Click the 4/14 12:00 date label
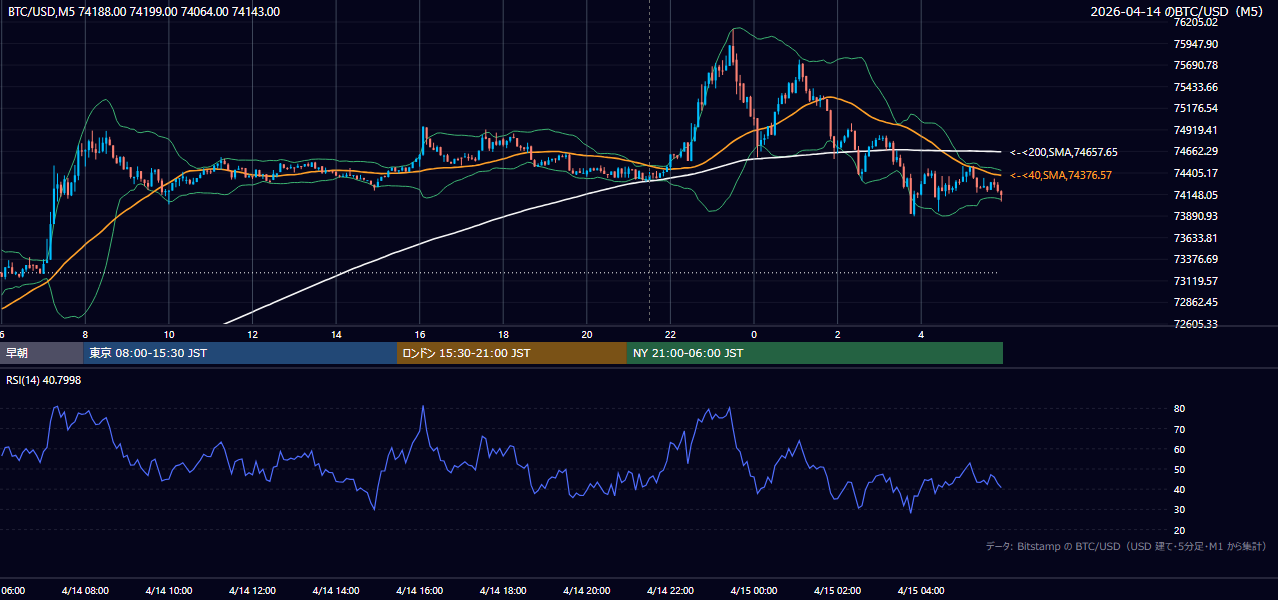This screenshot has width=1278, height=600. coord(252,590)
